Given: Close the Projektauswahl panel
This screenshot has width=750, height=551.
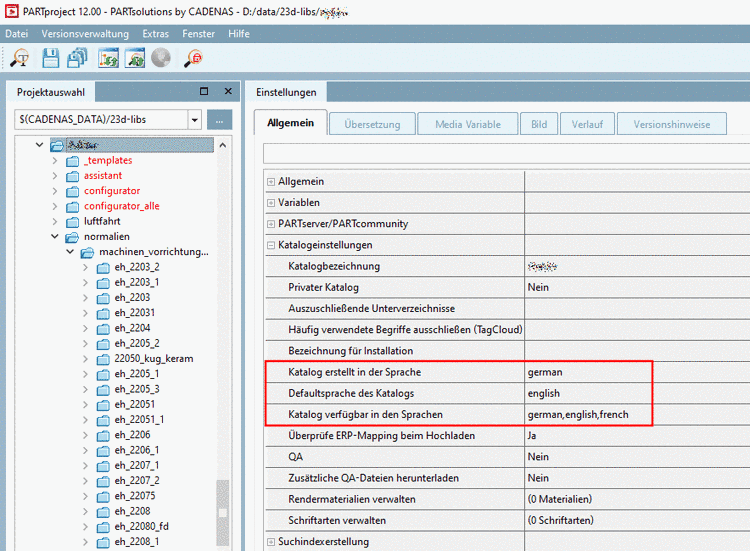Looking at the screenshot, I should (x=227, y=92).
